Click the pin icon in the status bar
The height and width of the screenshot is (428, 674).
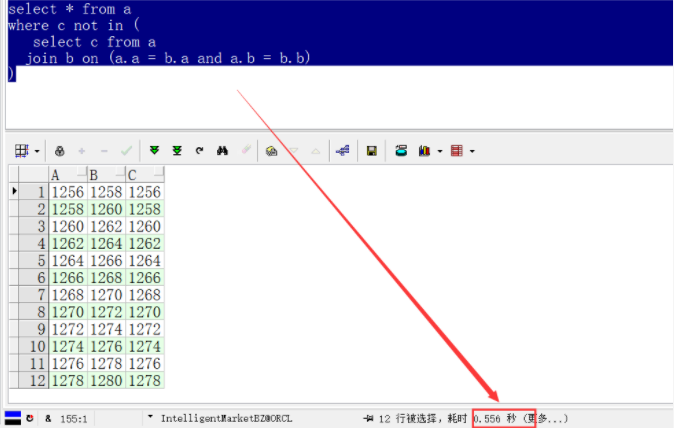(x=368, y=418)
